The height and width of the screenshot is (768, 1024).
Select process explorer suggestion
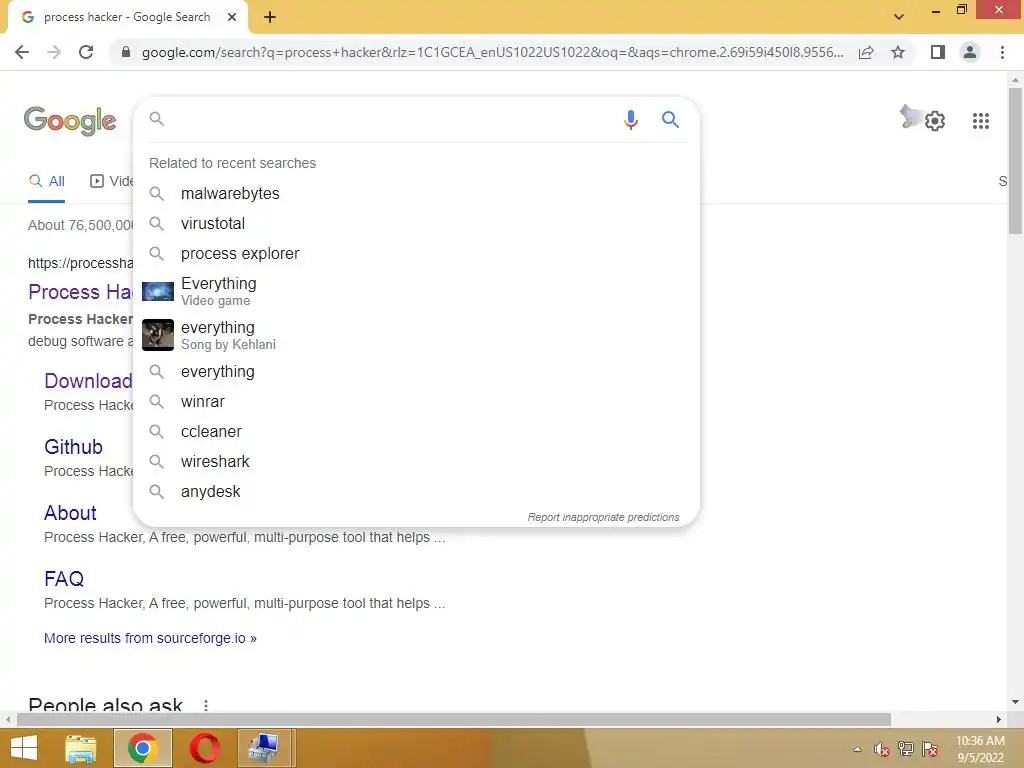[x=416, y=253]
